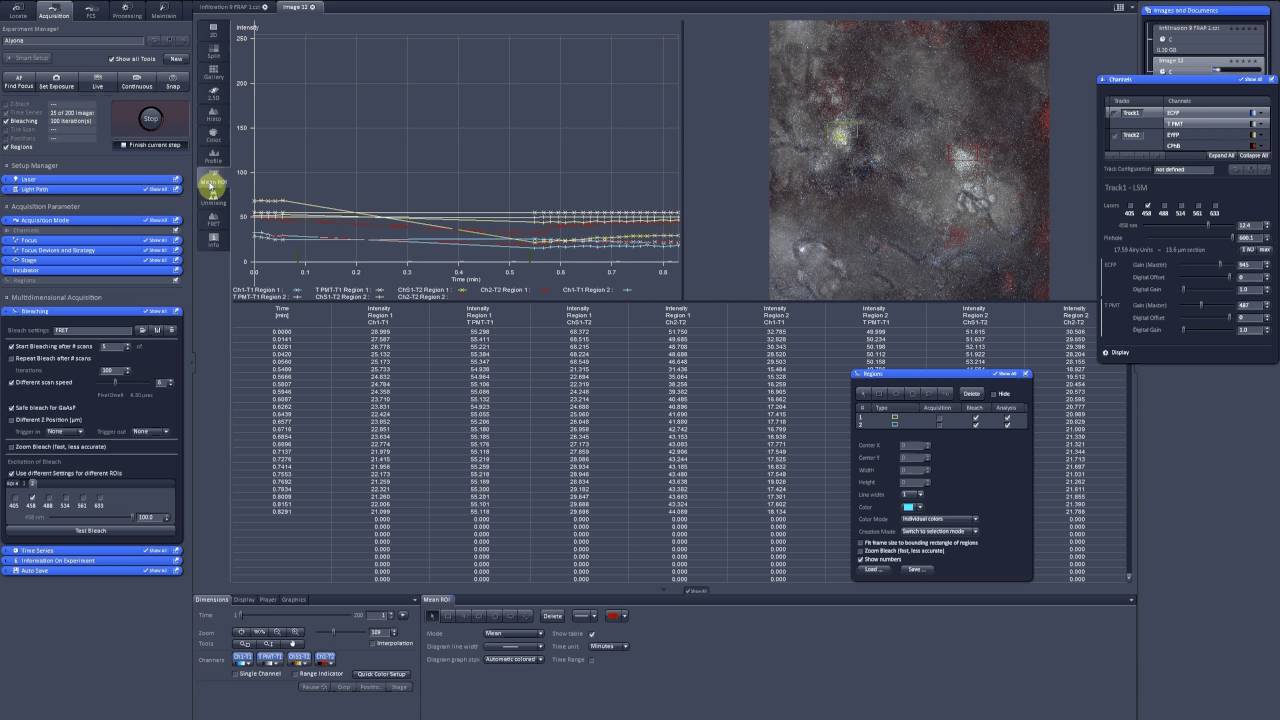The width and height of the screenshot is (1280, 720).
Task: Enable Repeat Bleach after # scans
Action: coord(10,358)
